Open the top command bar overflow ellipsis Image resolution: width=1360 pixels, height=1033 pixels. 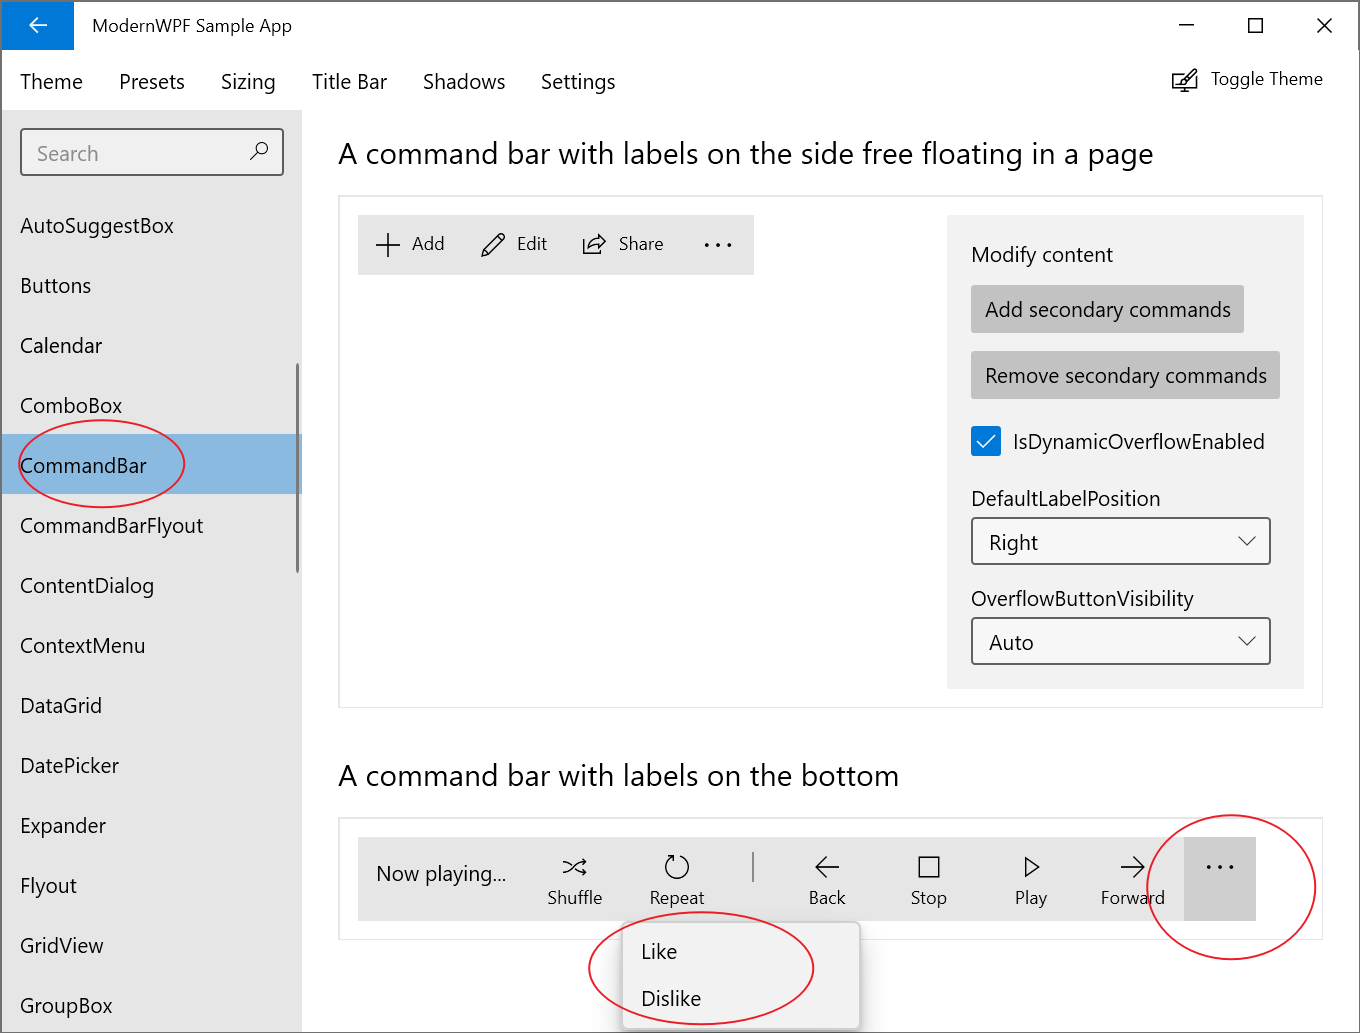(x=718, y=245)
